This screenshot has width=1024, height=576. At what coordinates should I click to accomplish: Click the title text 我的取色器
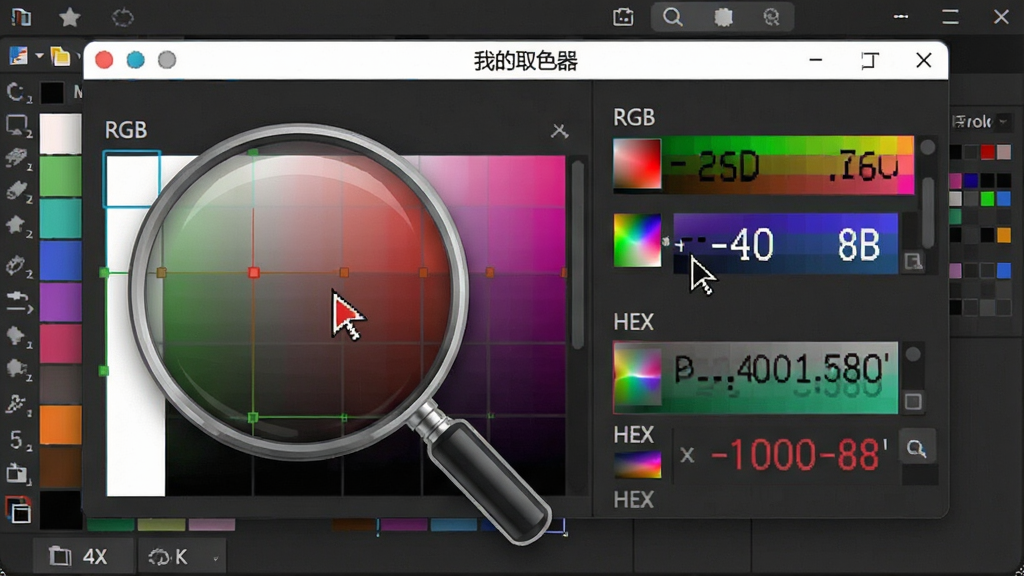coord(526,61)
